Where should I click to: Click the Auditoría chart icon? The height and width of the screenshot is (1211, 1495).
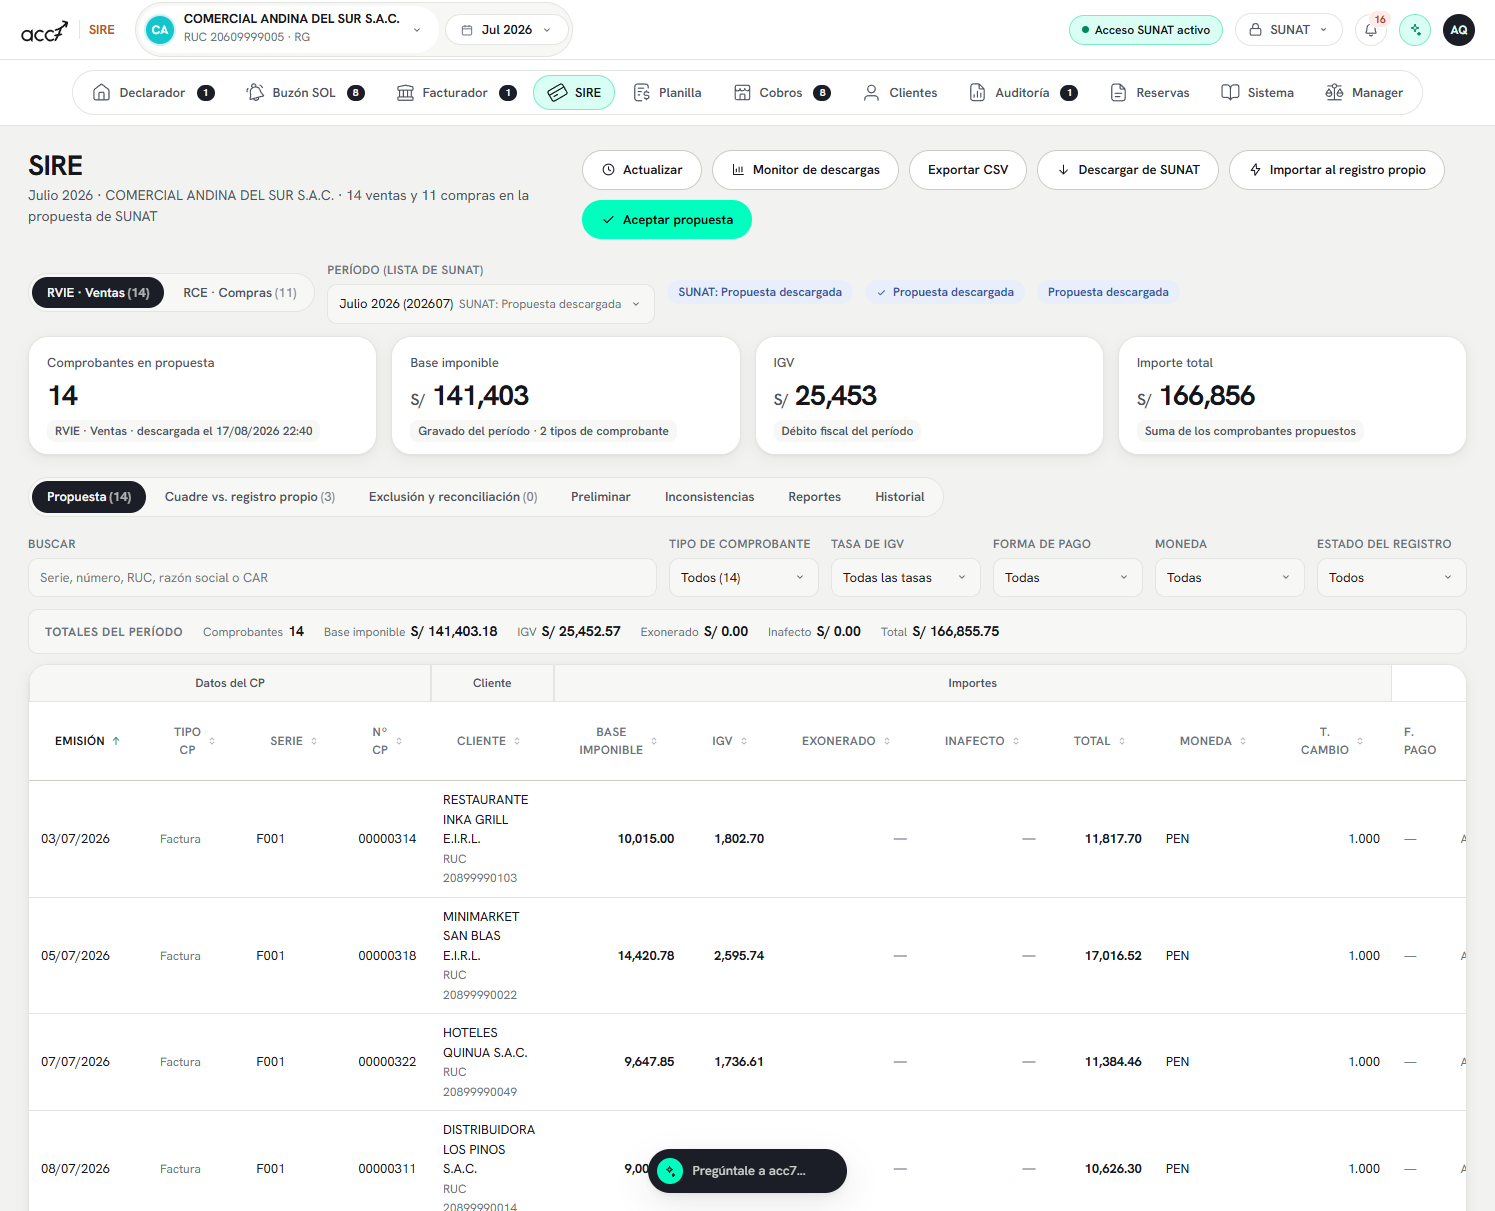tap(977, 93)
